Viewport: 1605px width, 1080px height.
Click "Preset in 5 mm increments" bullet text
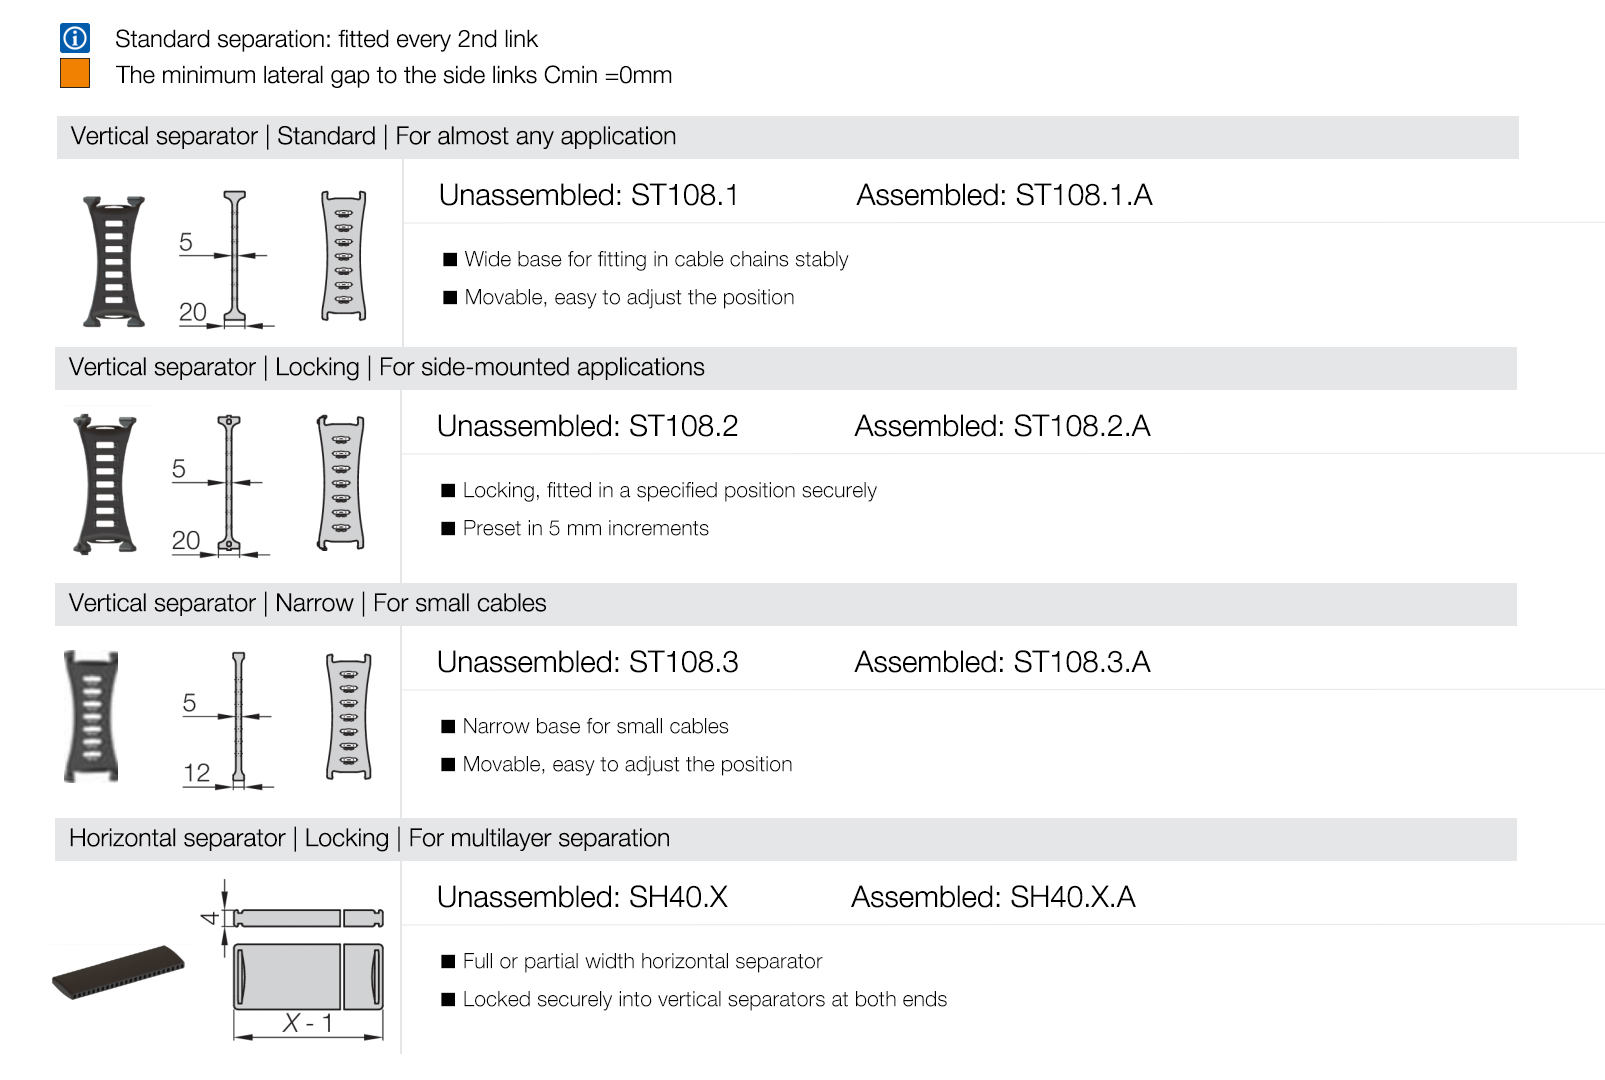click(x=585, y=529)
